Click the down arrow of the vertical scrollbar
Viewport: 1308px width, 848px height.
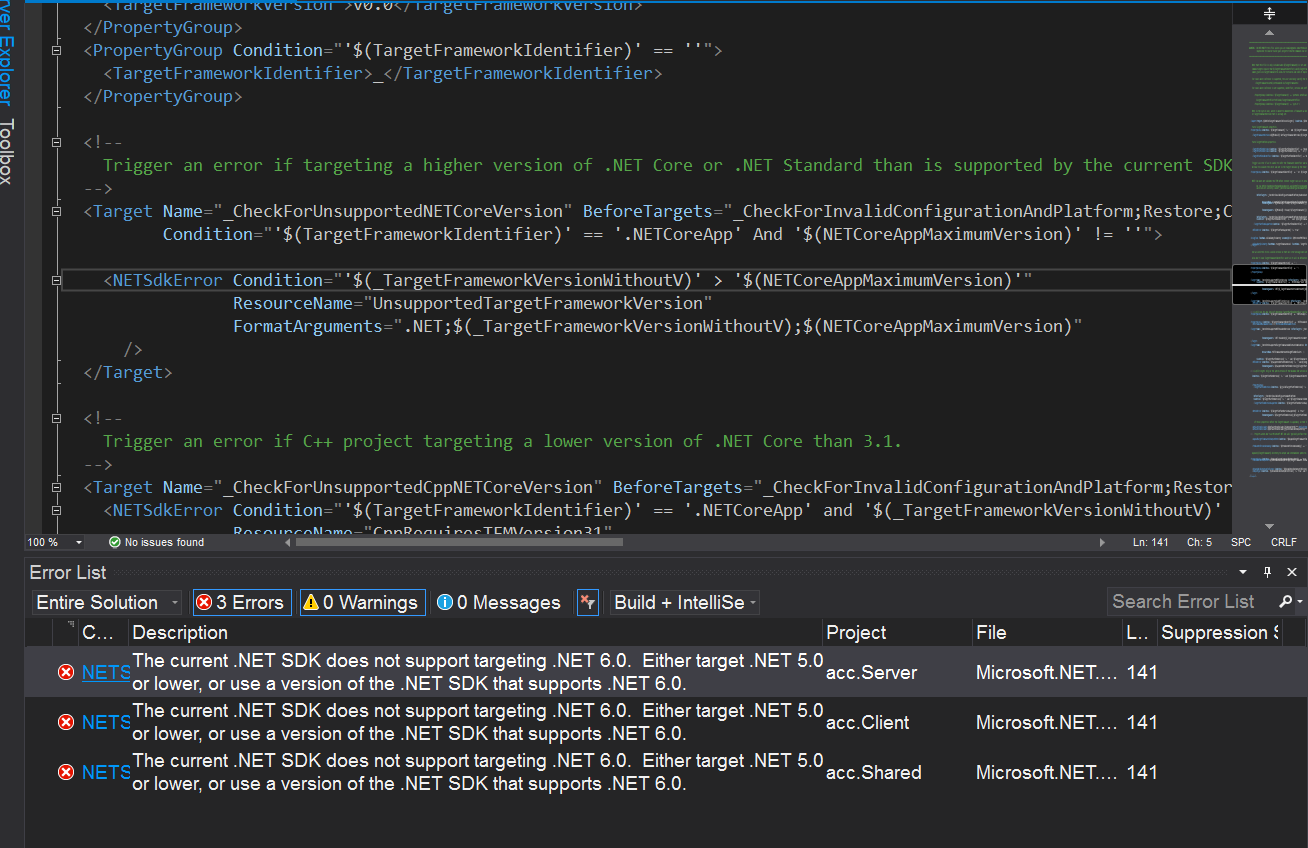click(x=1269, y=526)
